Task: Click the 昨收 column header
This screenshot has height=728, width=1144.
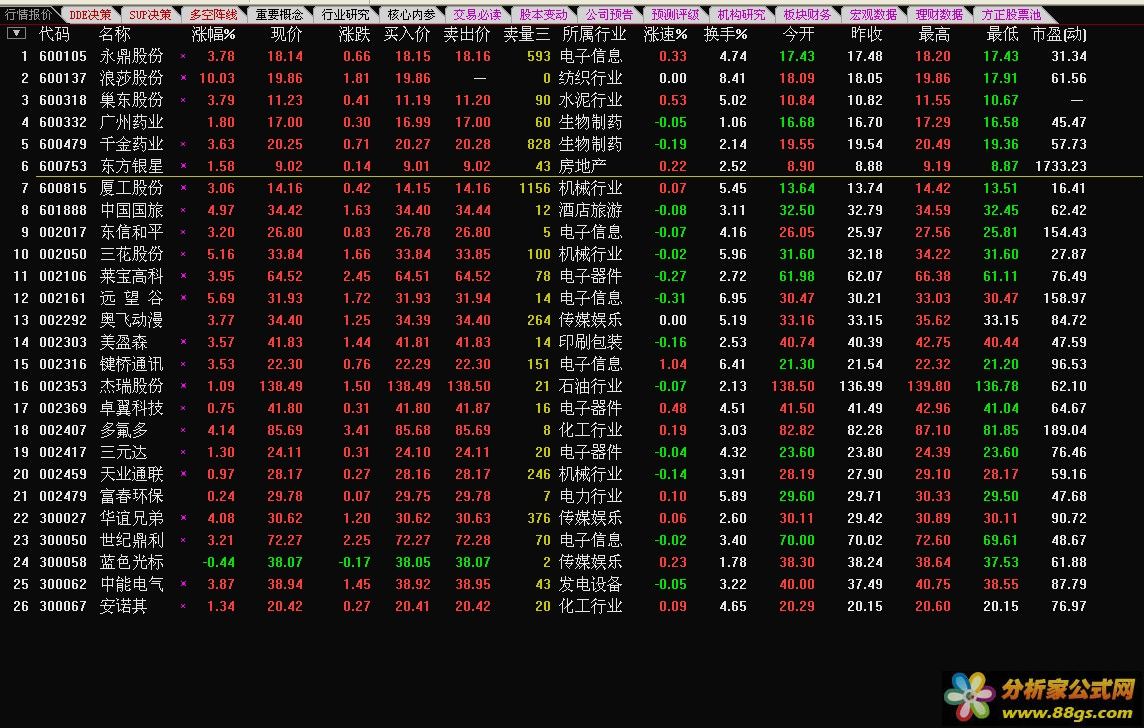Action: point(866,34)
